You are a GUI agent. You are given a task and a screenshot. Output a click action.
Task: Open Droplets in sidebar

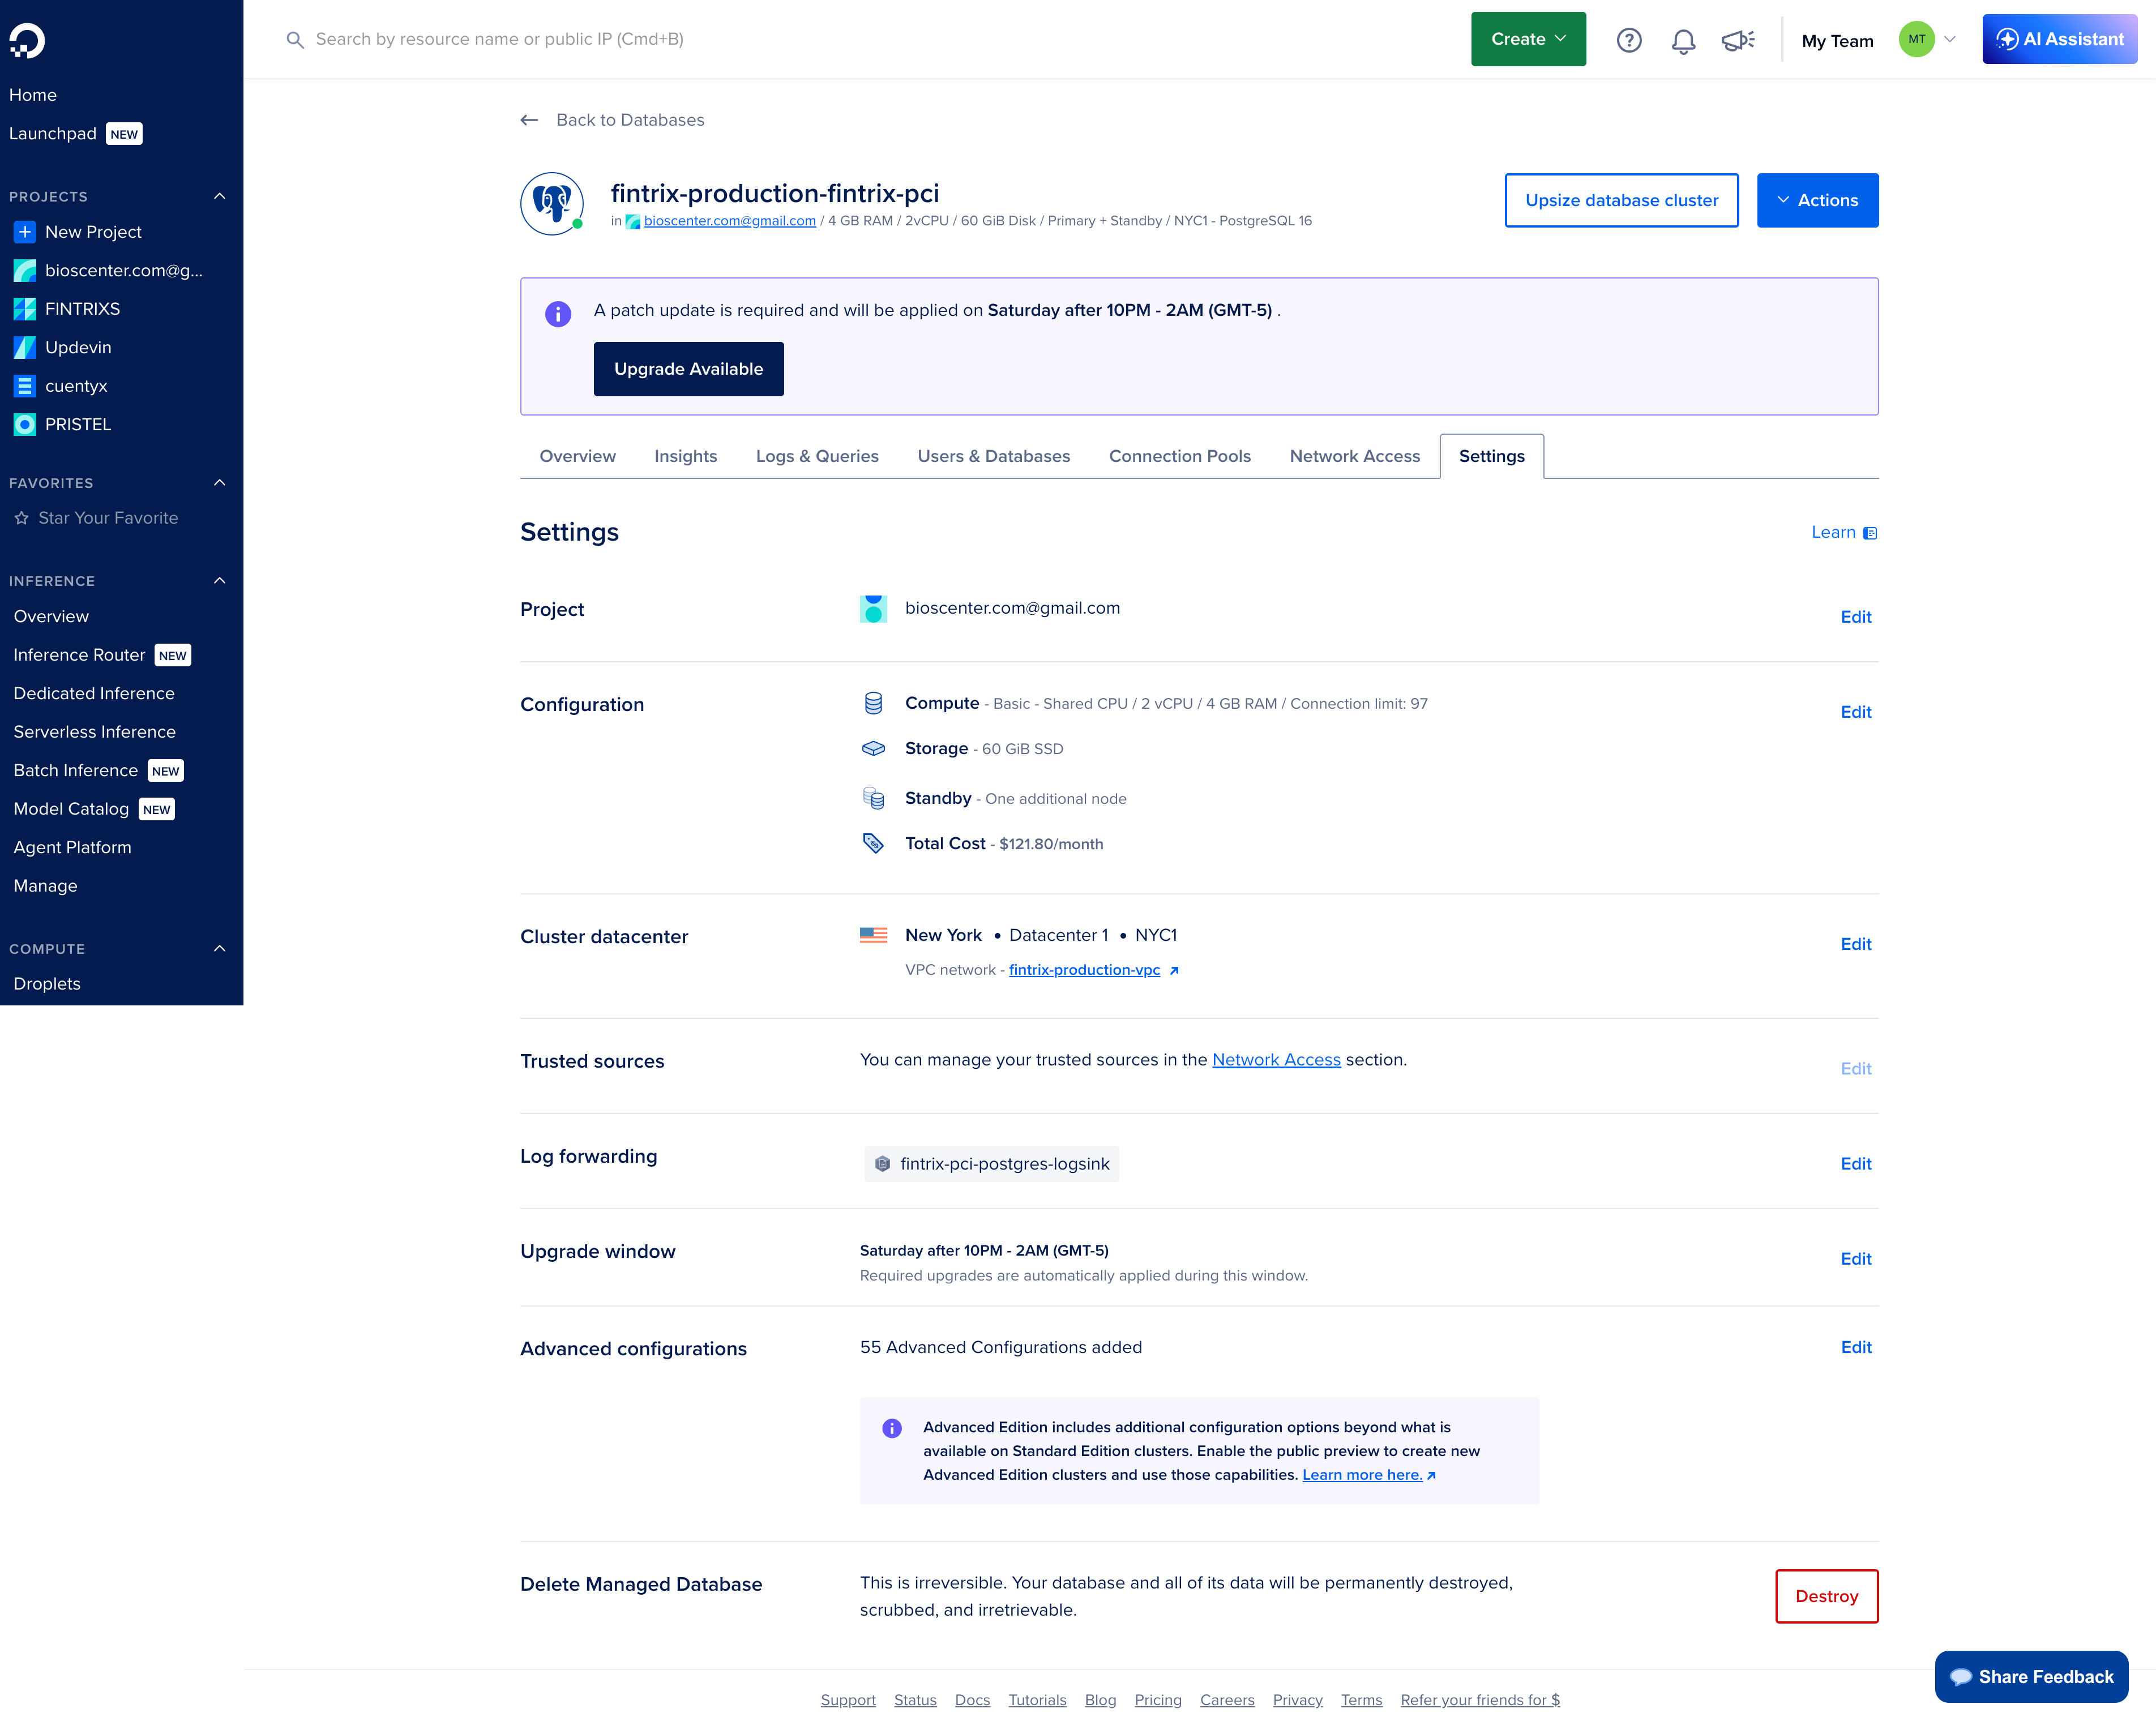[x=47, y=984]
